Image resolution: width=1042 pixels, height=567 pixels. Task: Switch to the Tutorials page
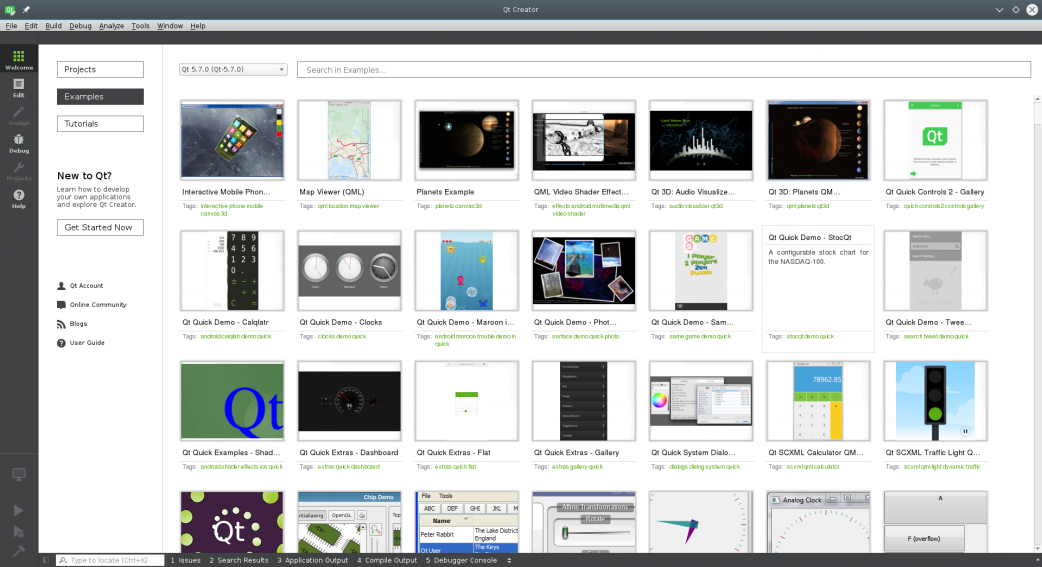100,124
